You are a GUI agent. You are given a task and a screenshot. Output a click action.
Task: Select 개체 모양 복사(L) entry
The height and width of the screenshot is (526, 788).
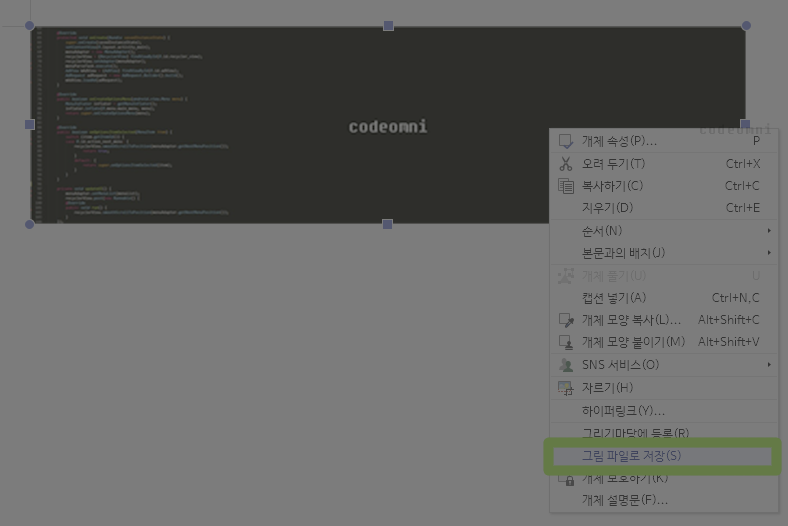664,320
